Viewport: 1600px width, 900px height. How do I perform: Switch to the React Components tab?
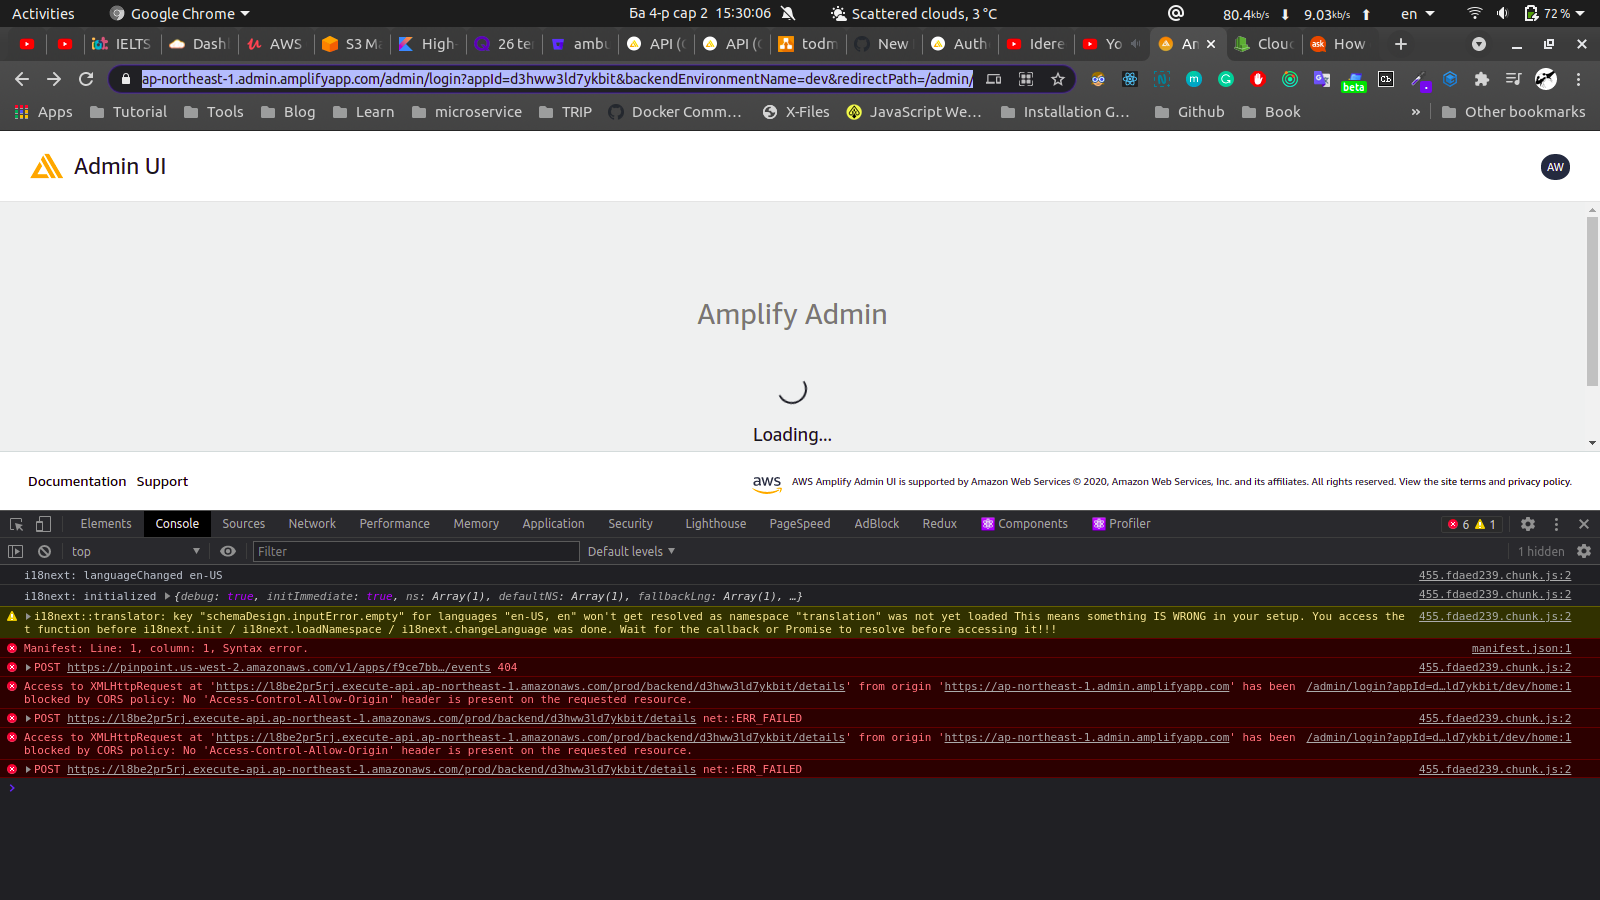click(1025, 524)
